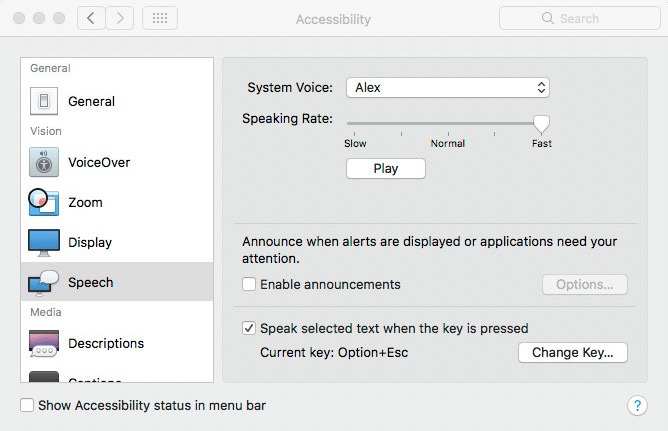Click the Change Key button
This screenshot has width=668, height=431.
(x=572, y=353)
